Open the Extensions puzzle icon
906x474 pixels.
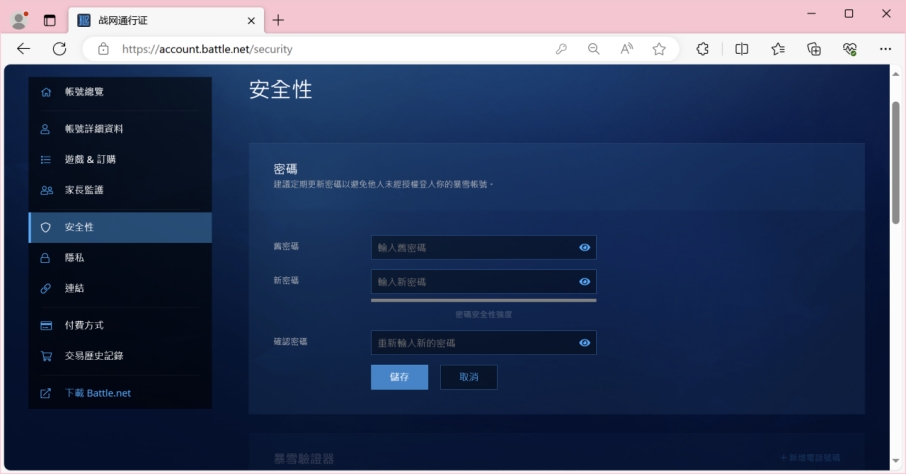point(702,49)
